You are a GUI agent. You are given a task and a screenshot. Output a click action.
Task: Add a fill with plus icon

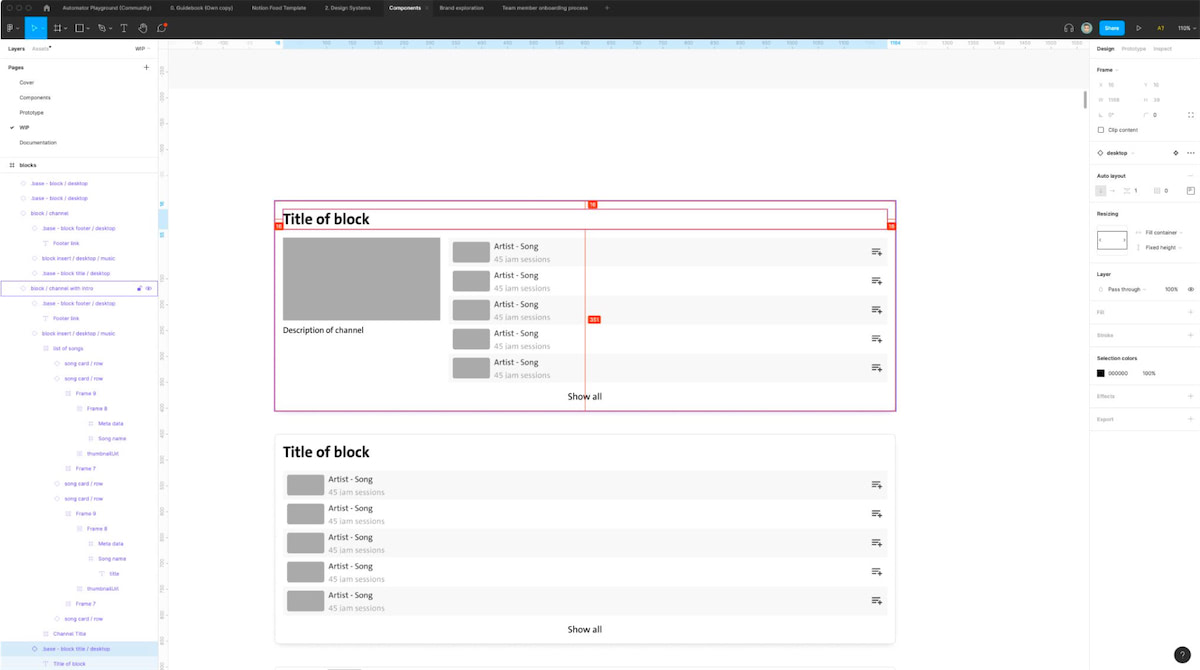point(1190,312)
